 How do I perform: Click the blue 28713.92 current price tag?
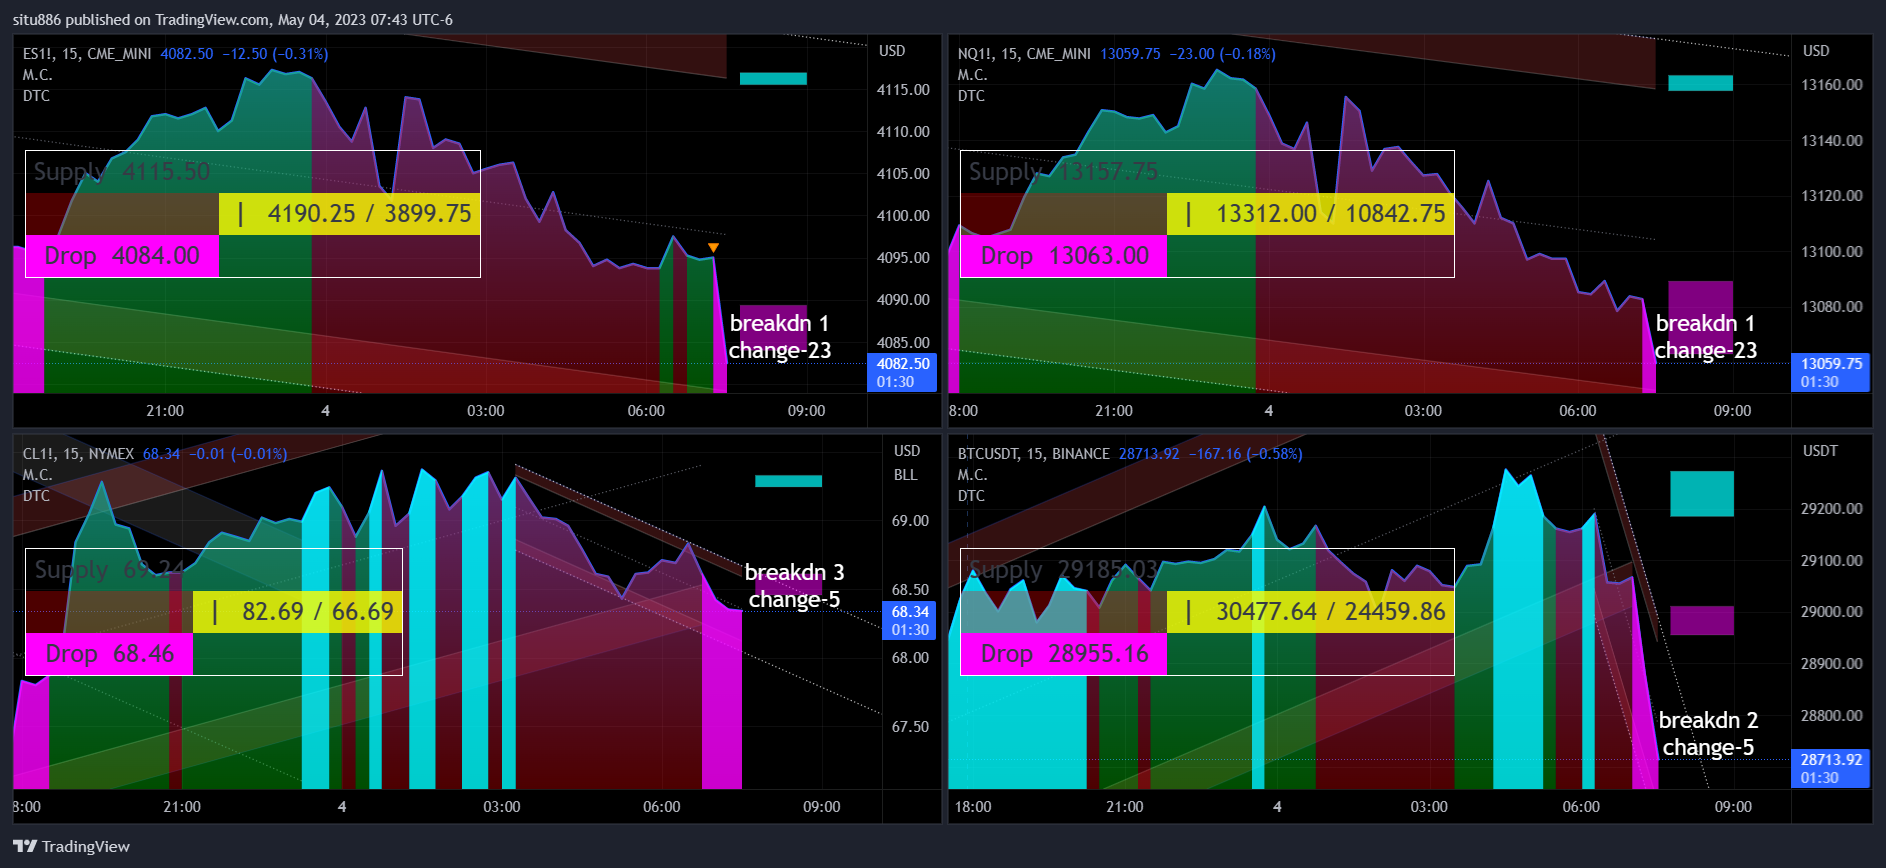coord(1831,768)
